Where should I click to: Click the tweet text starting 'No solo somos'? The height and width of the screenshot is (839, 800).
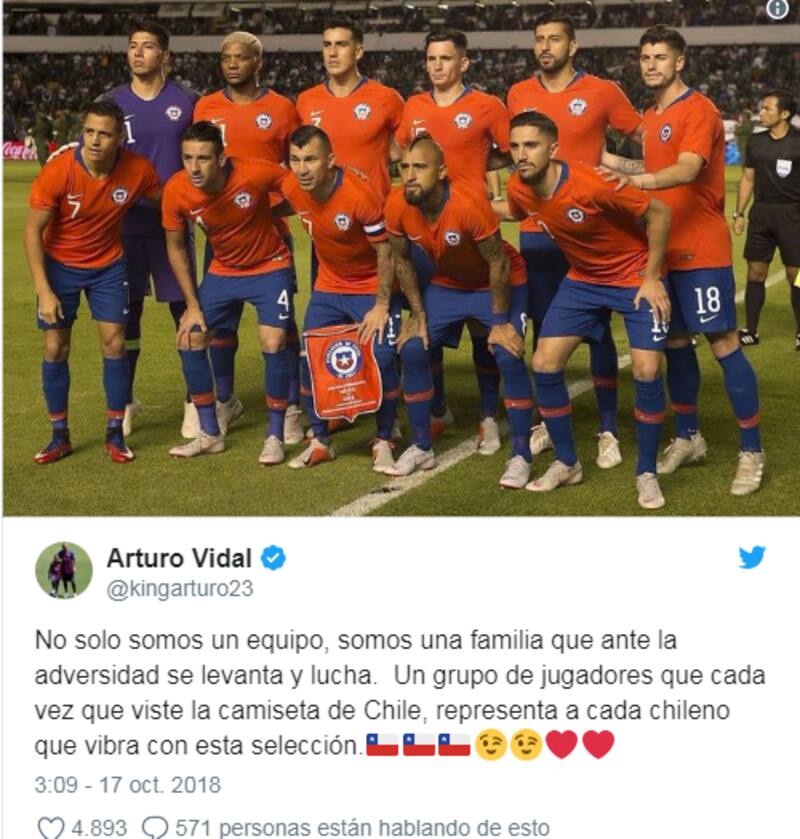pyautogui.click(x=400, y=692)
